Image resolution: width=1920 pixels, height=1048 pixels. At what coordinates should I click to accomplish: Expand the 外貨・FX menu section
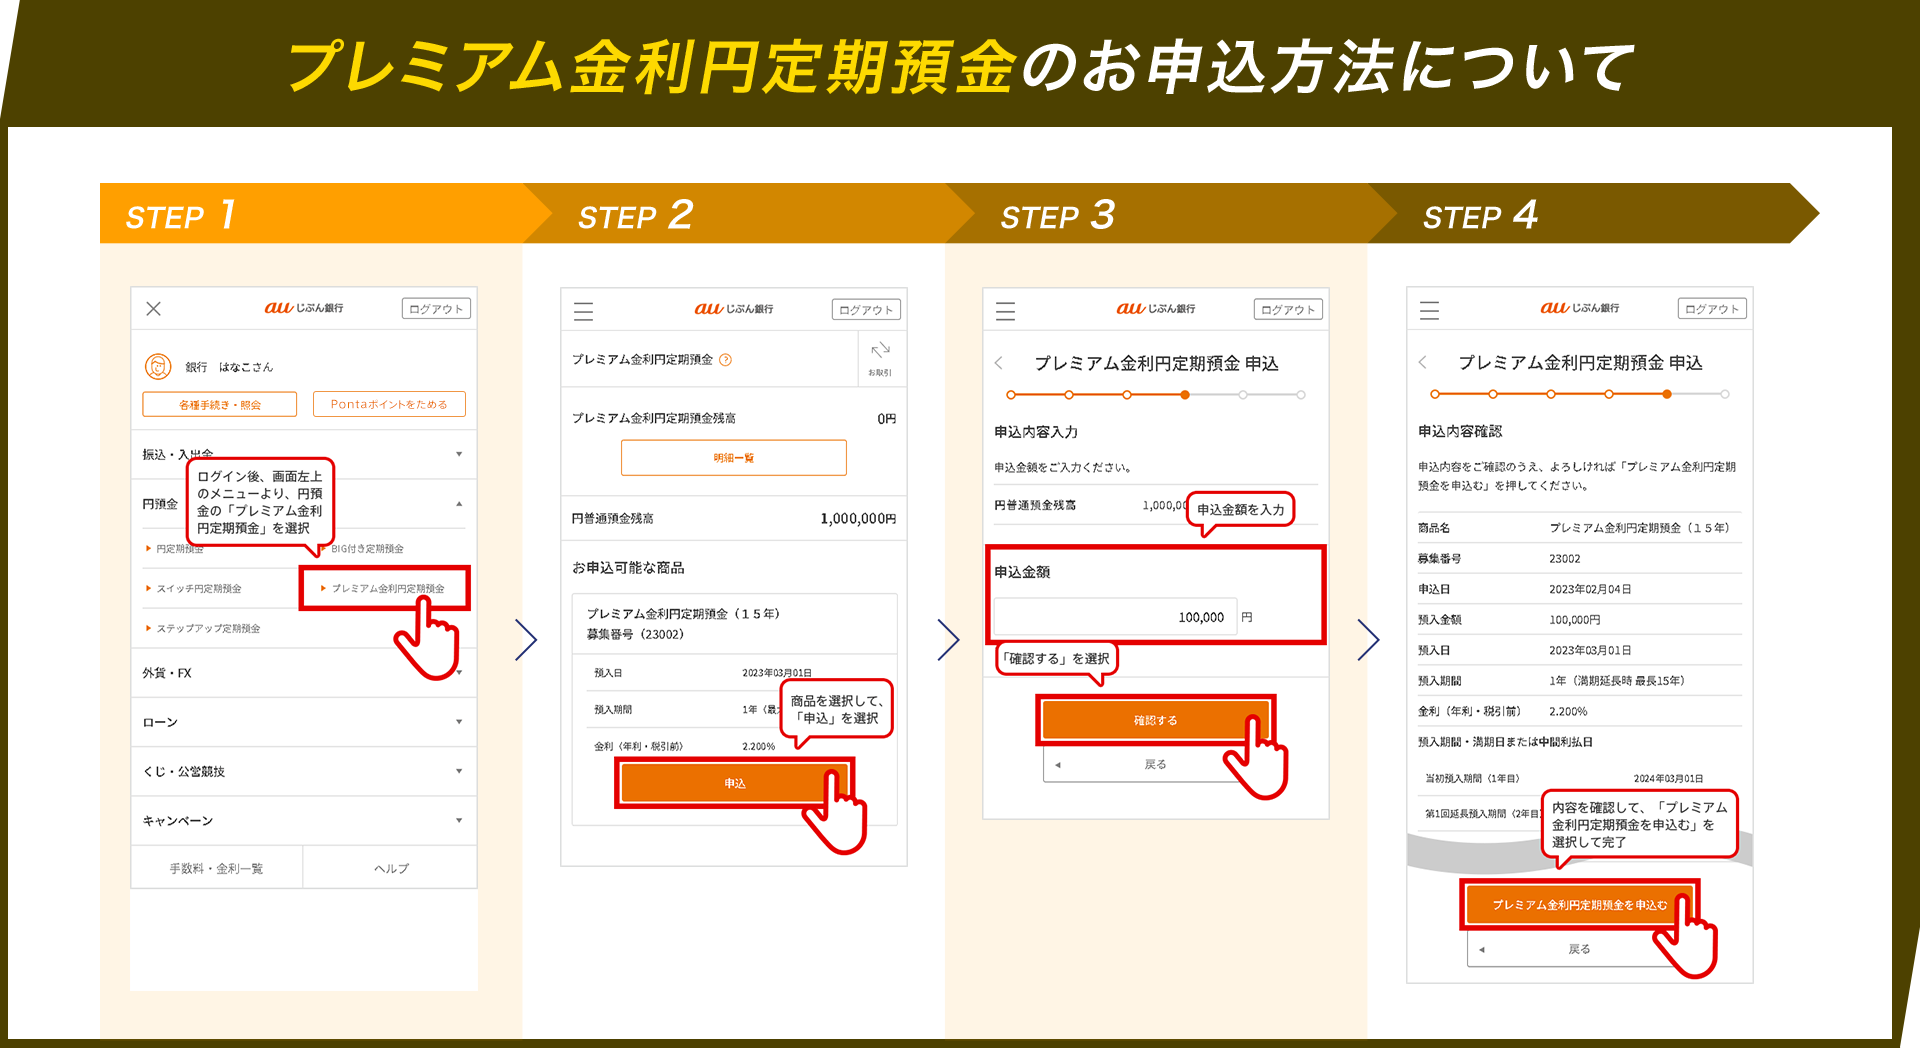[x=303, y=673]
